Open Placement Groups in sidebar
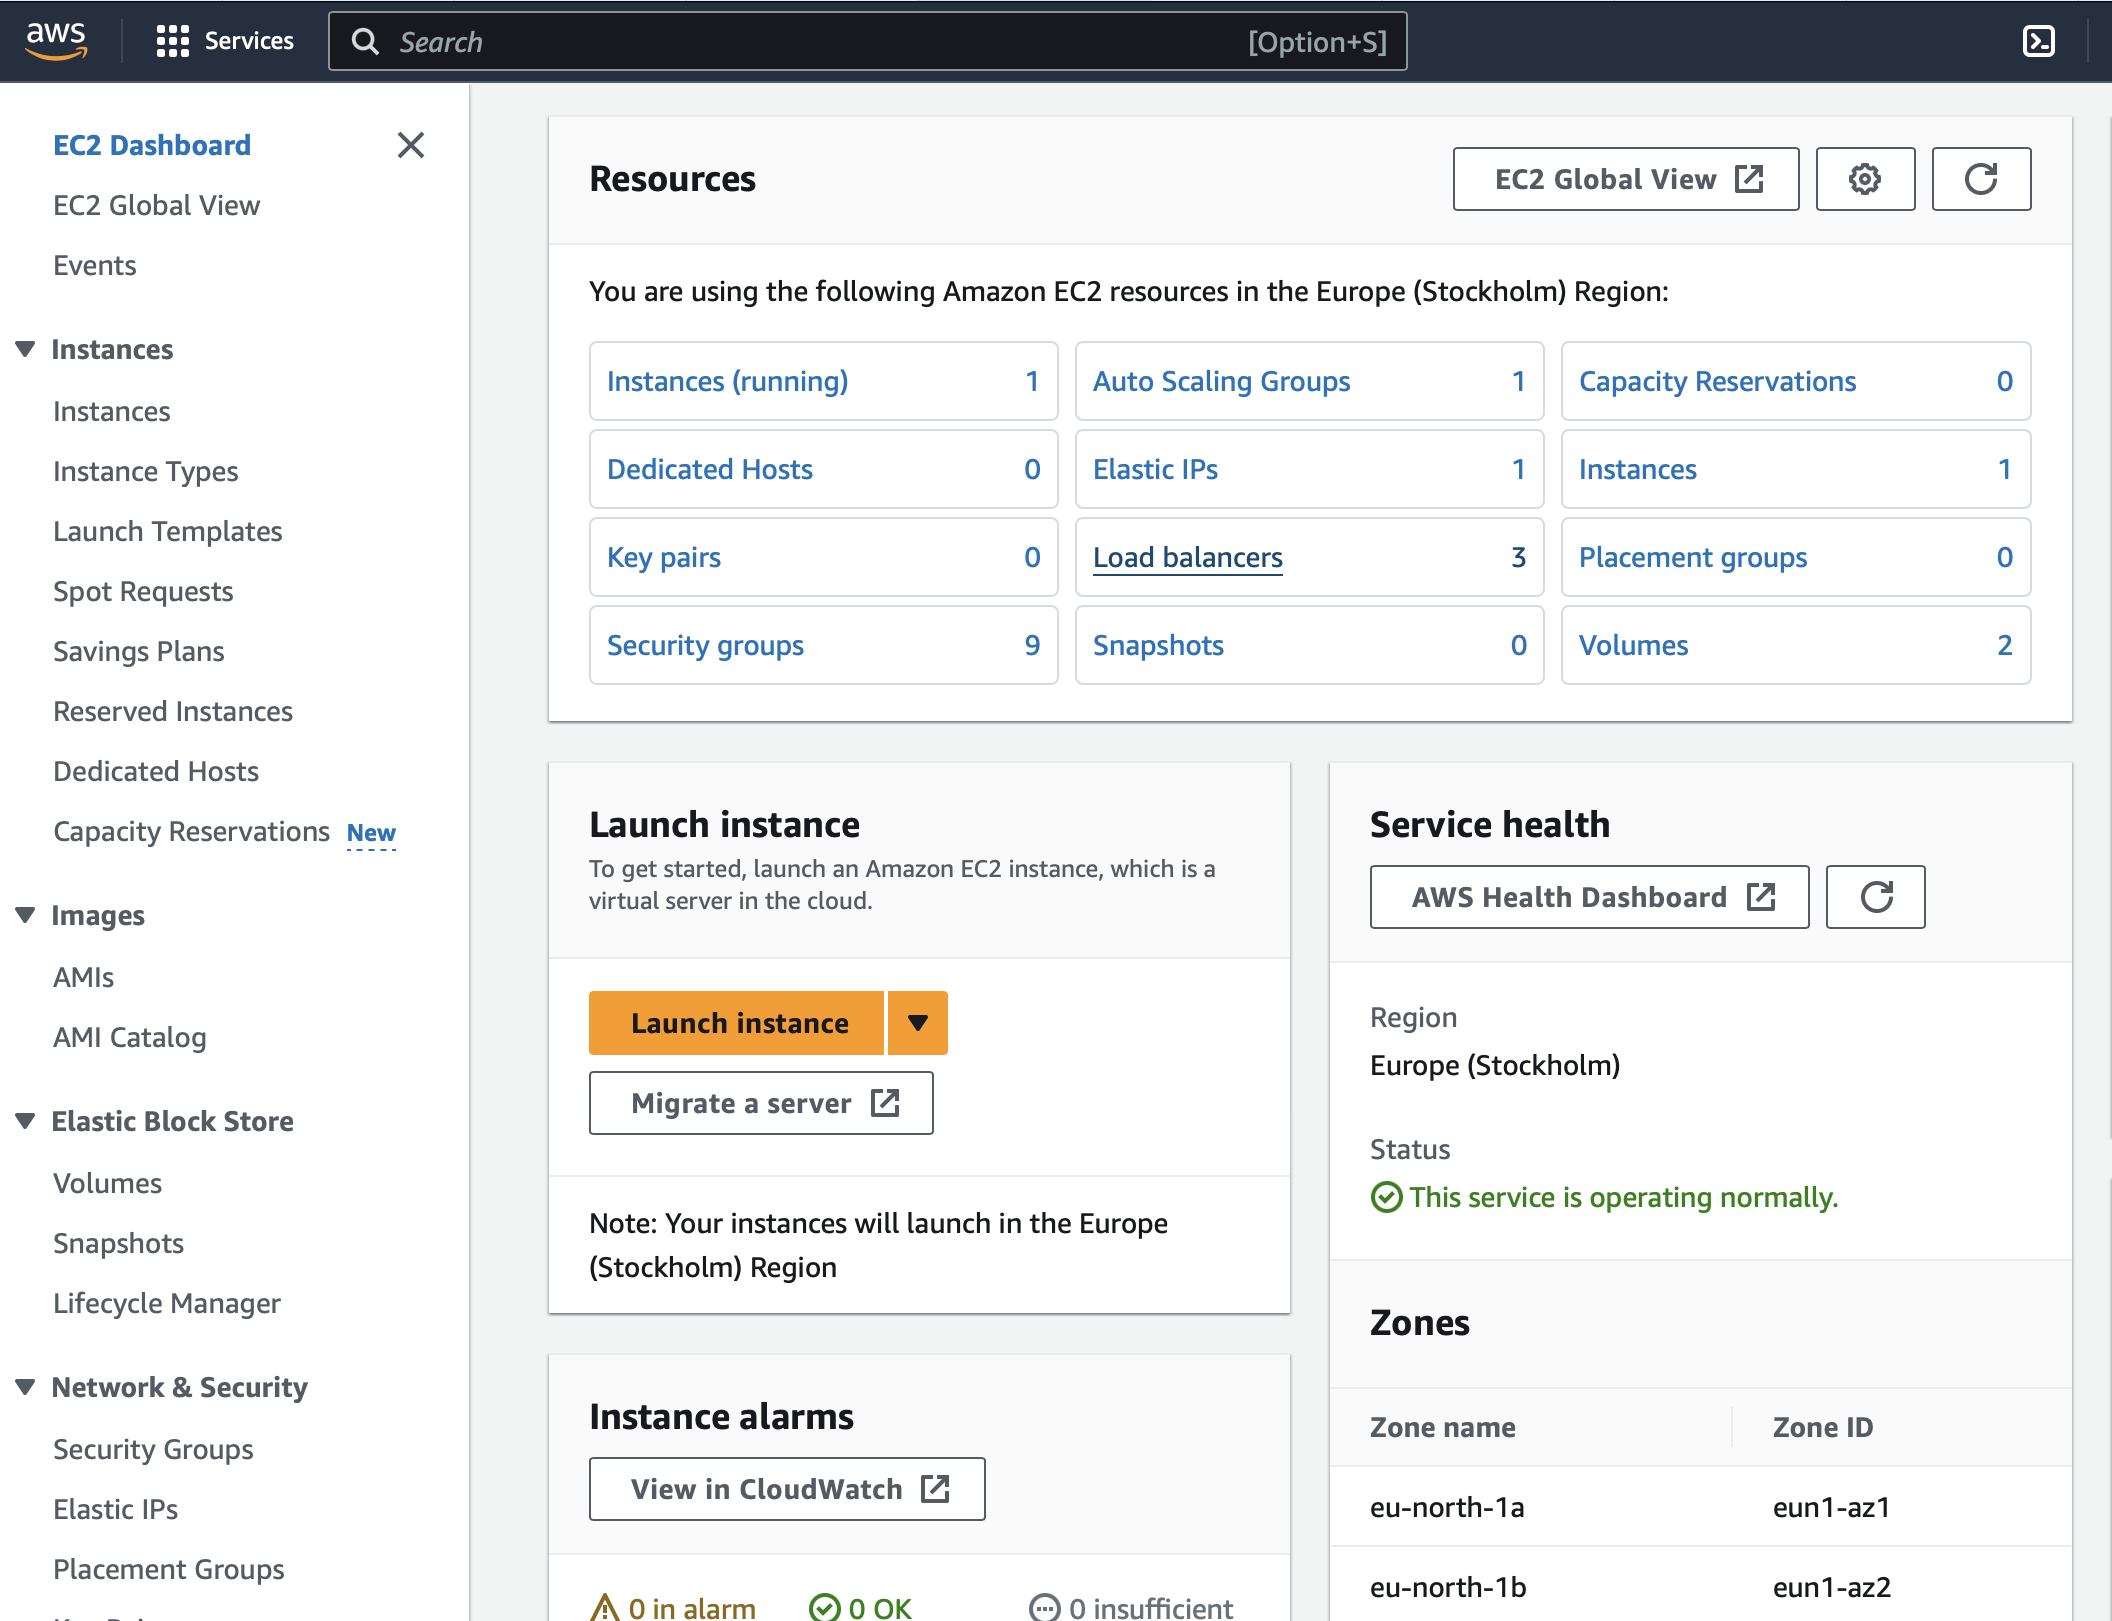 [169, 1569]
